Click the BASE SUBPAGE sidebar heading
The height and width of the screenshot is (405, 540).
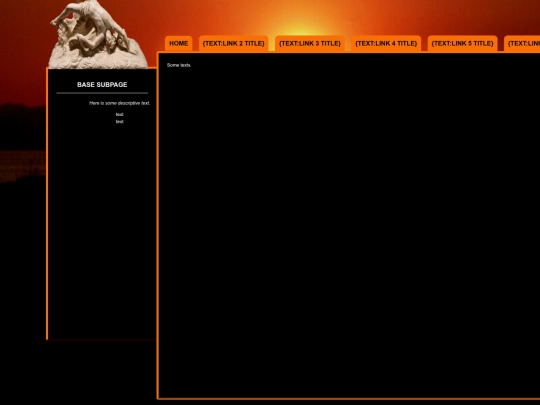coord(102,85)
